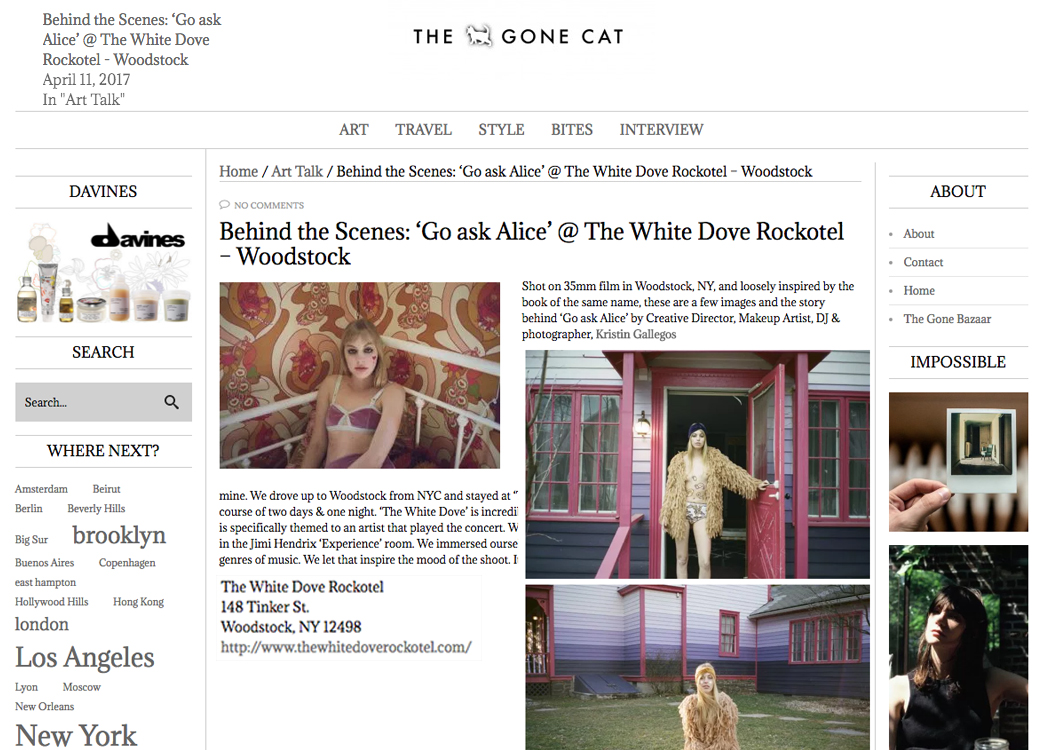Select the brooklyn location tag
Screen dimensions: 1050x750
pyautogui.click(x=119, y=535)
